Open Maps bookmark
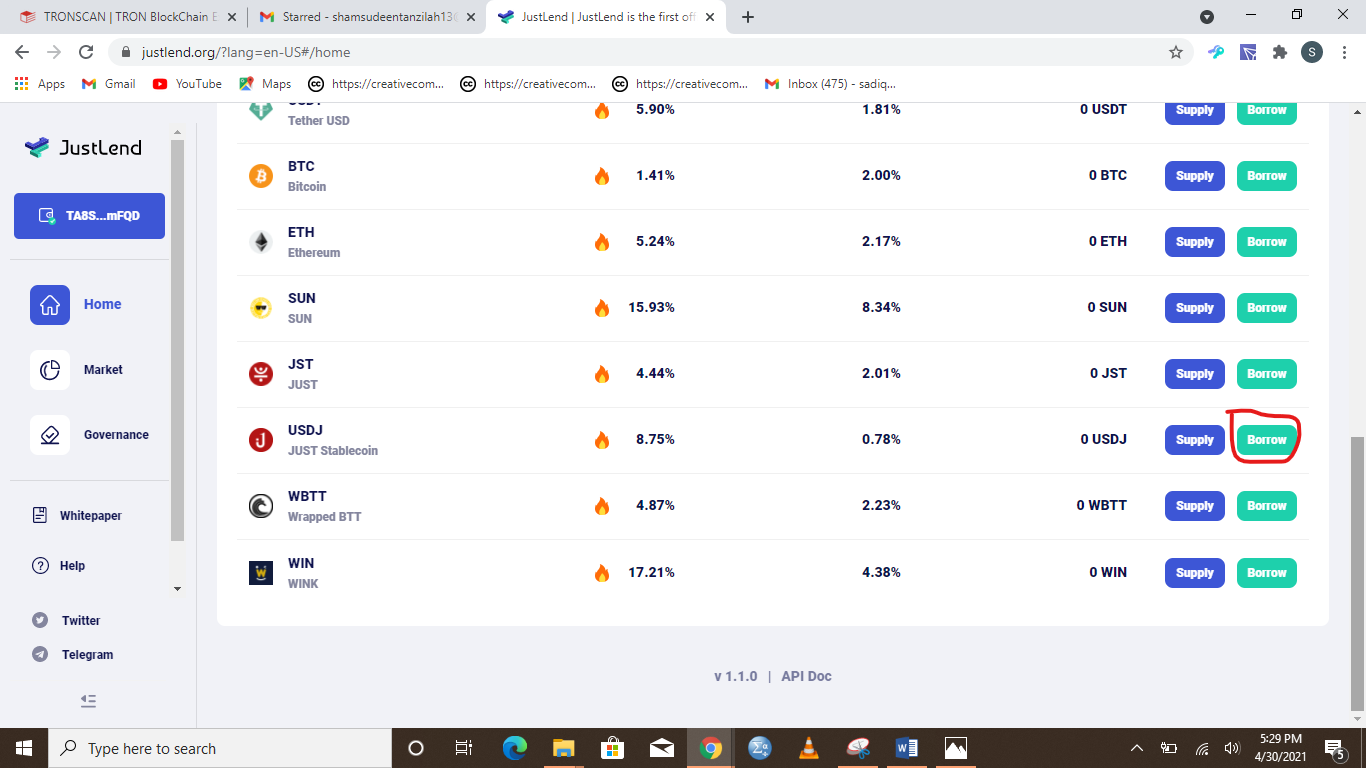Screen dimensions: 1366x768 click(265, 84)
